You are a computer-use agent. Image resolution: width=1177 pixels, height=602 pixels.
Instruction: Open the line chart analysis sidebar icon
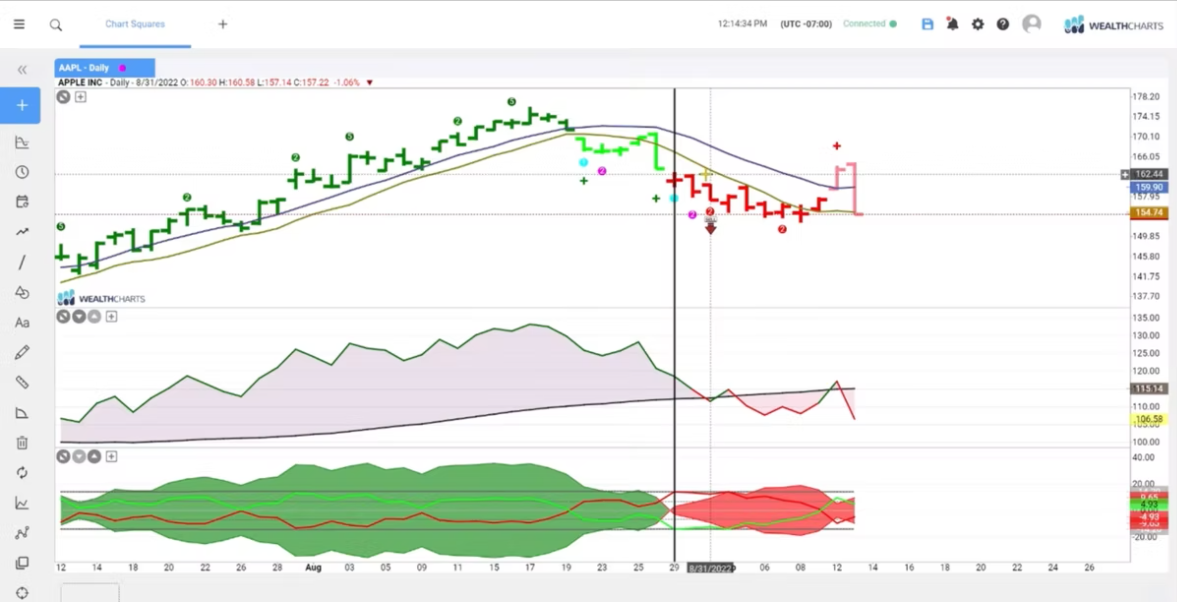[x=22, y=503]
